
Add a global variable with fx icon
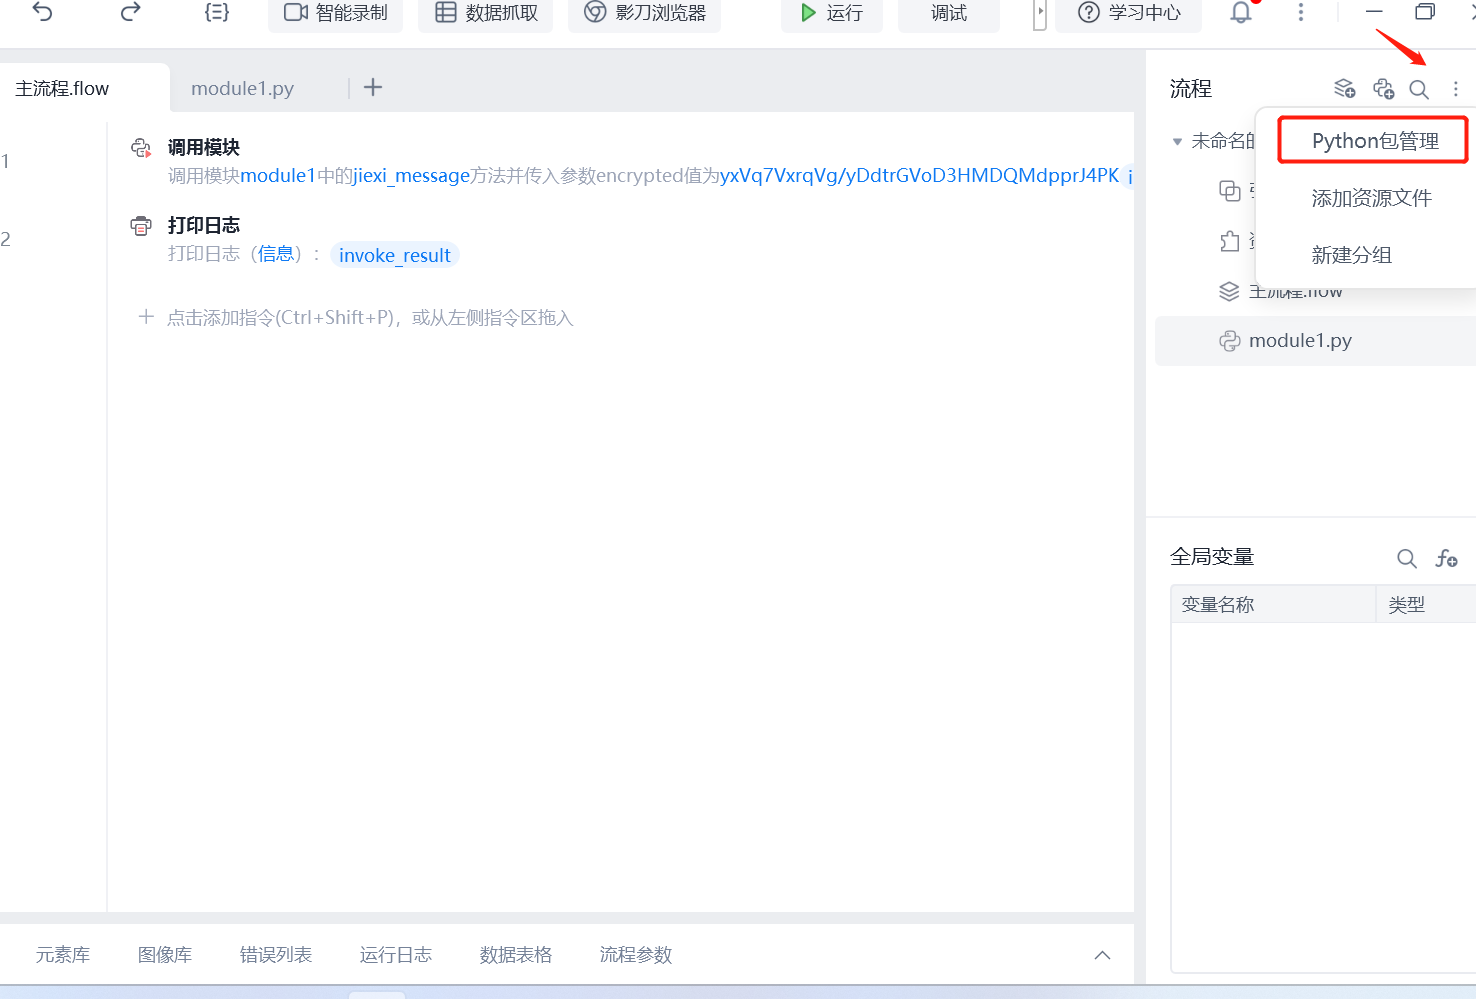point(1446,558)
